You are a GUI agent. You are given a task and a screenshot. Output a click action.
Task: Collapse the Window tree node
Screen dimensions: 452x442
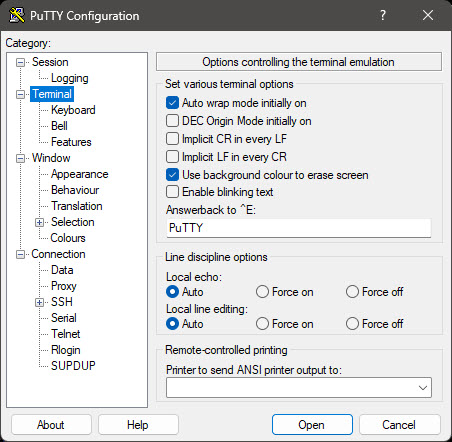(21, 158)
